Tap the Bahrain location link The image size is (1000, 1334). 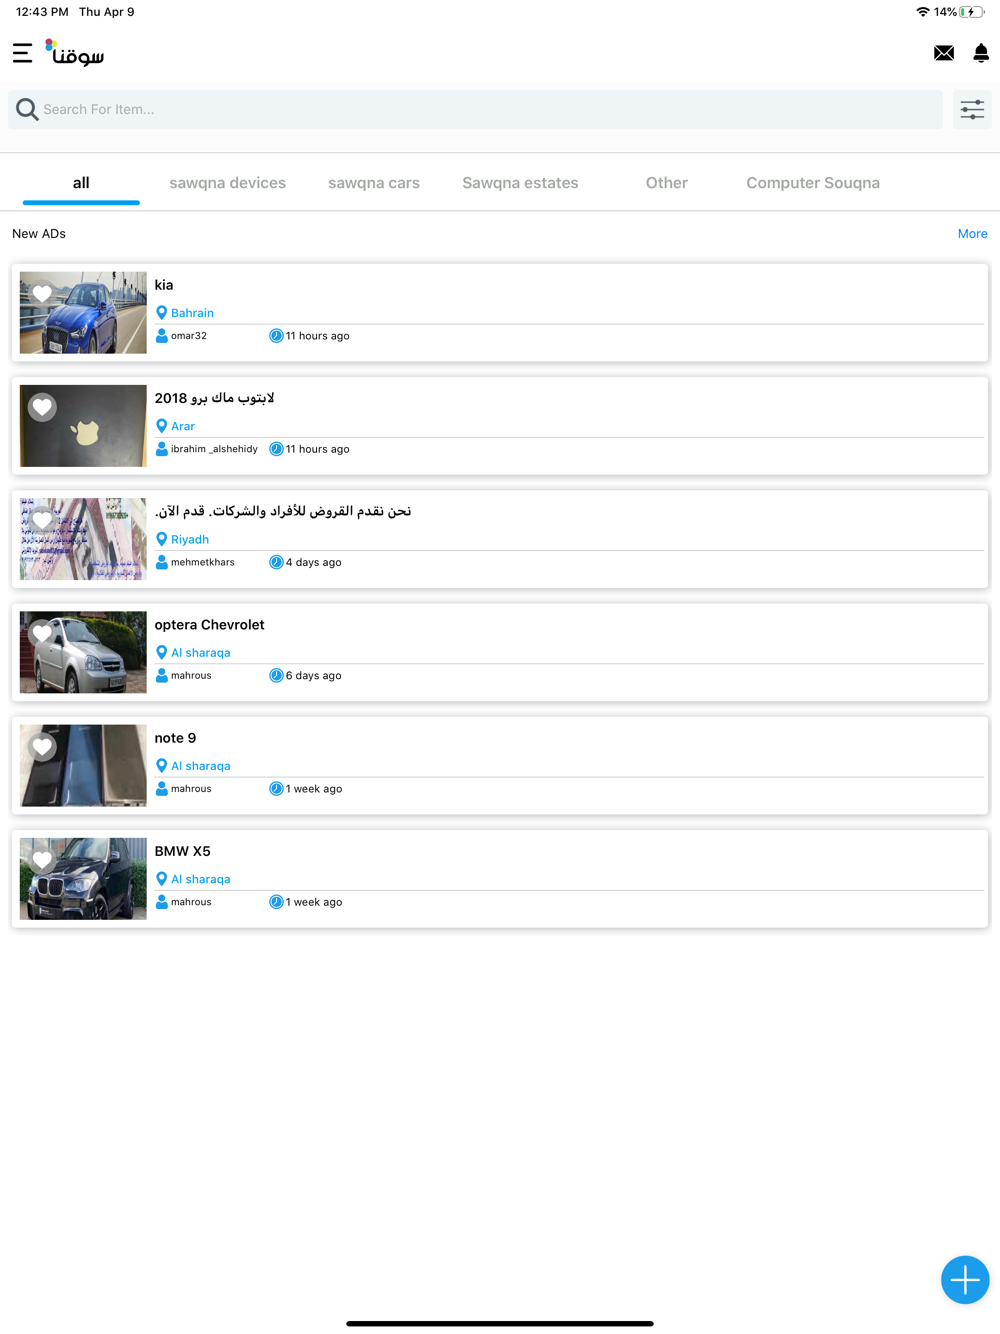tap(192, 313)
